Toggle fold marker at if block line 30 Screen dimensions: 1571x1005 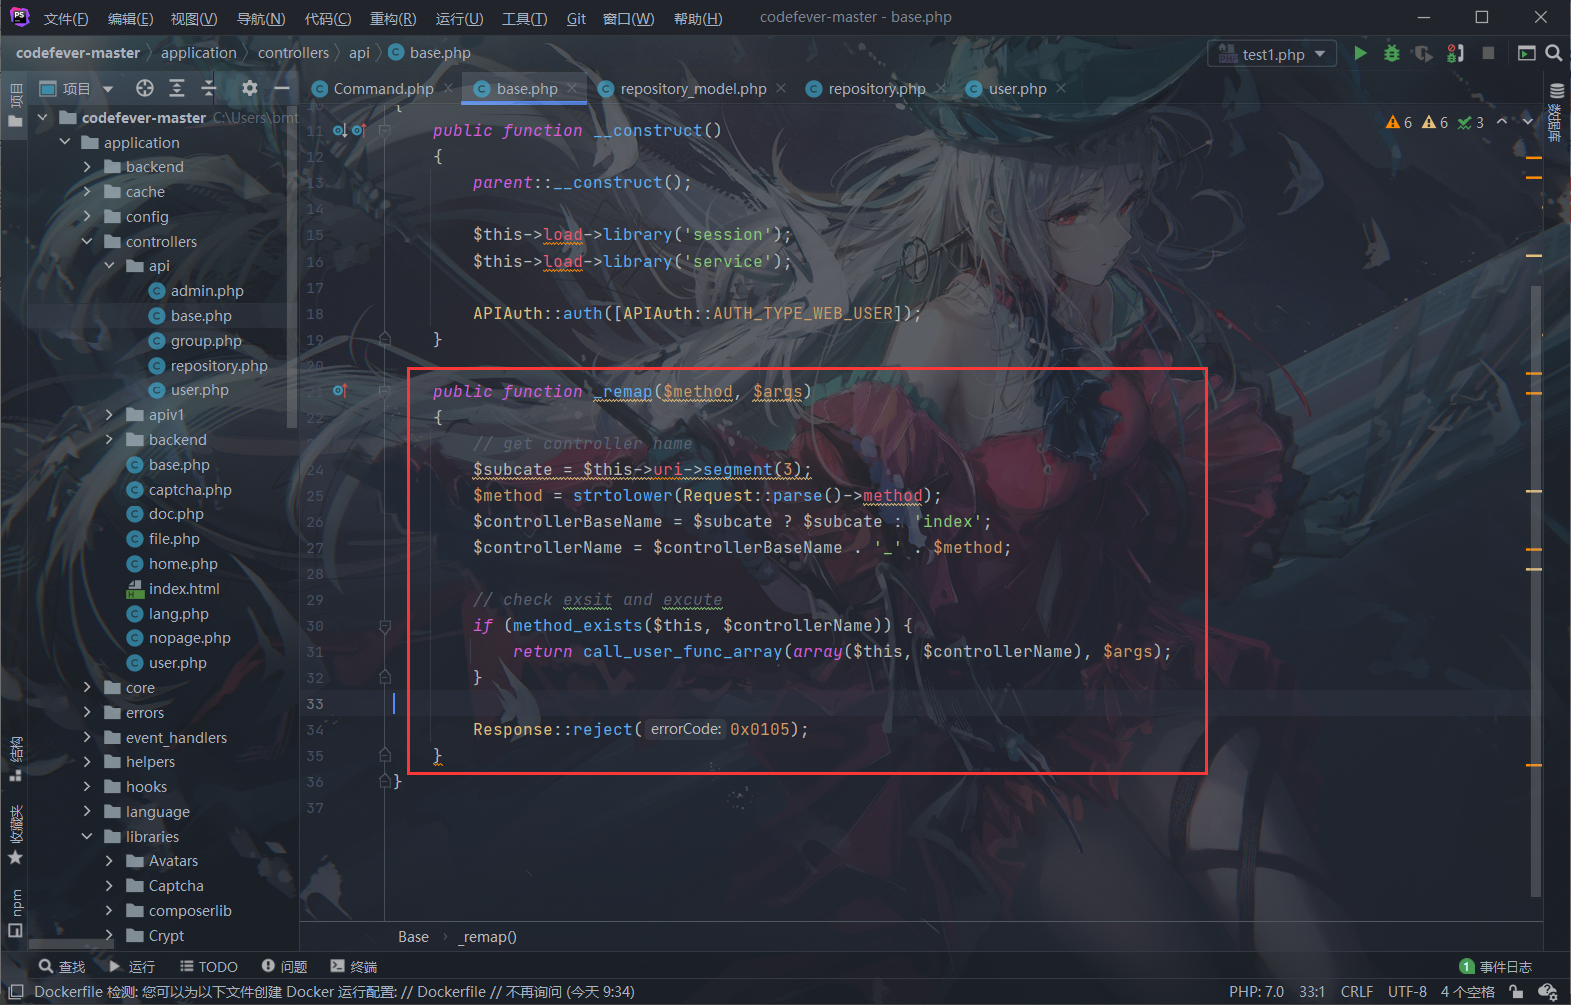click(x=385, y=626)
